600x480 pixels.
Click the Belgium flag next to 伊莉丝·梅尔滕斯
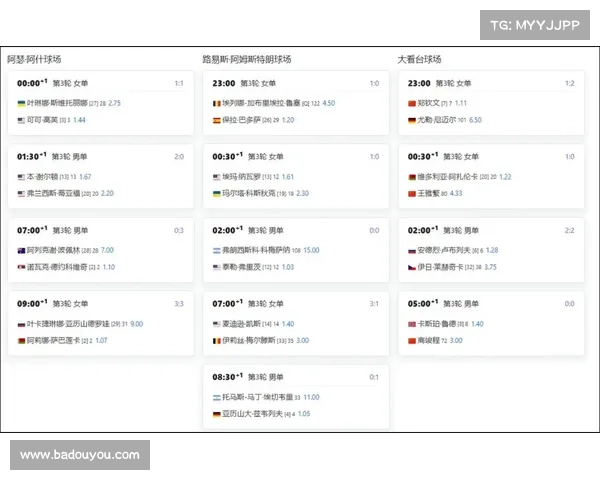[217, 340]
